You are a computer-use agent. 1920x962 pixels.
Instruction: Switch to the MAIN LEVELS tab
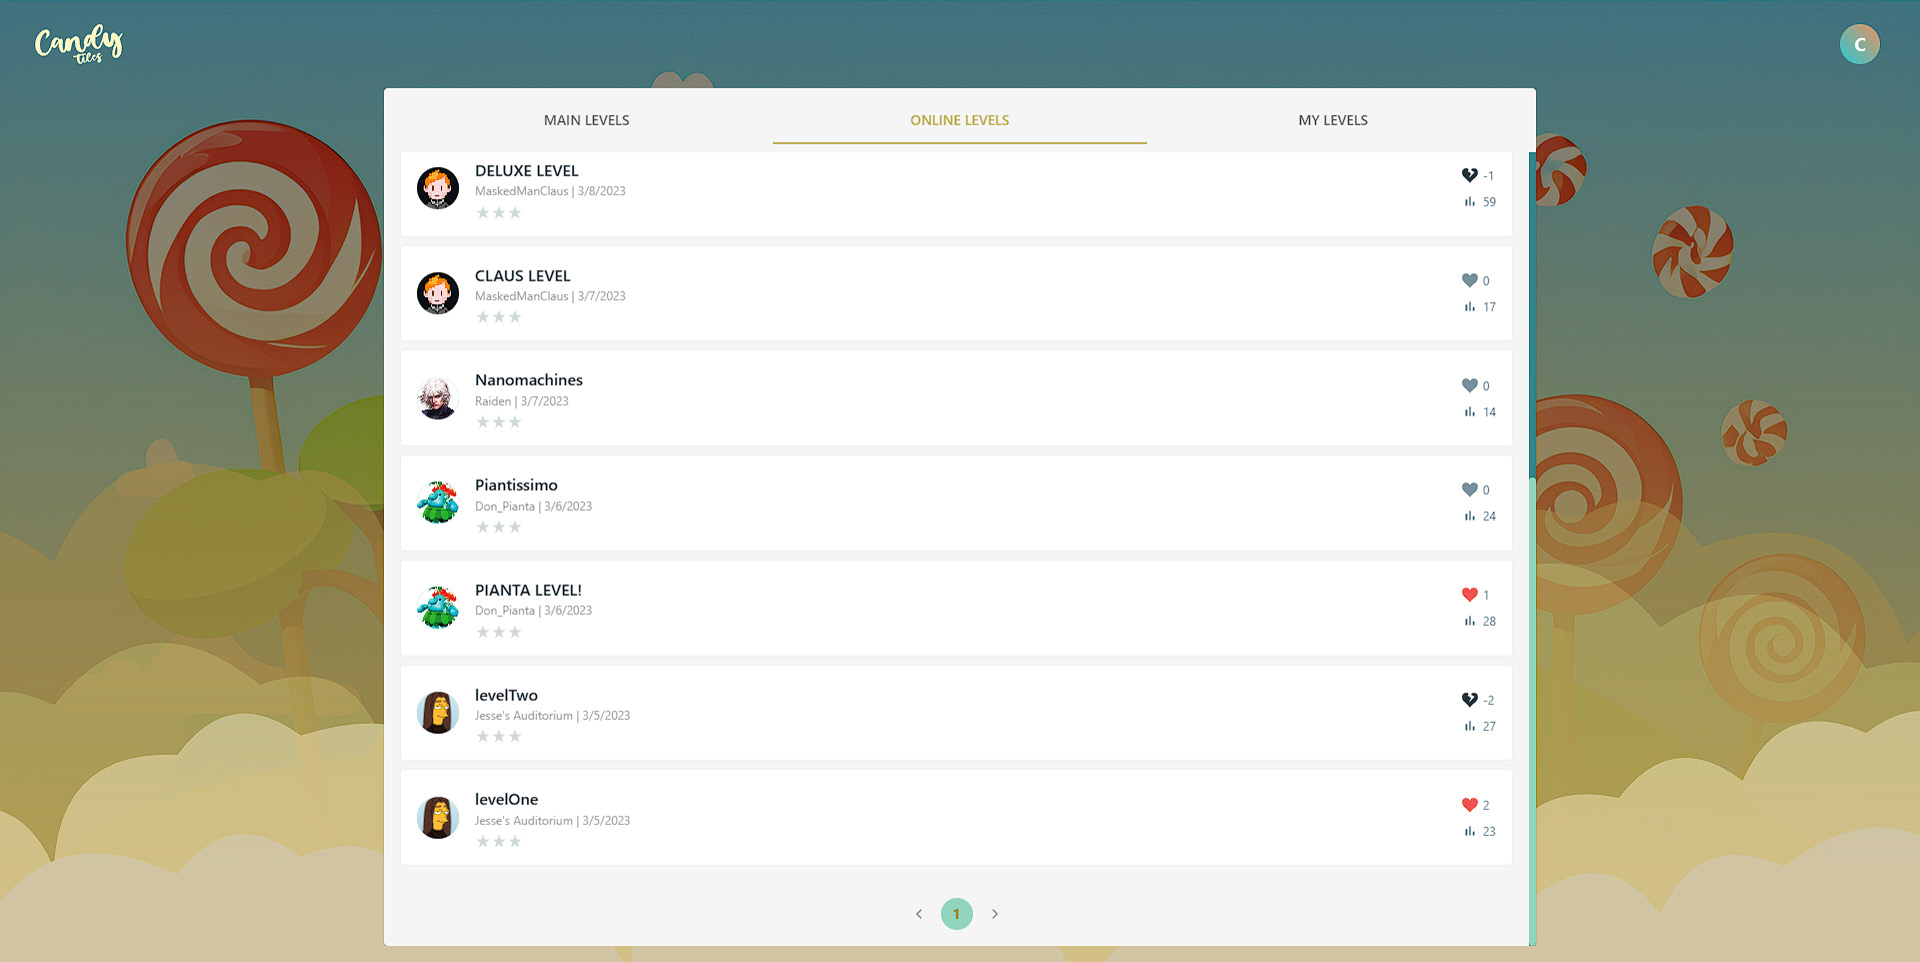point(586,120)
